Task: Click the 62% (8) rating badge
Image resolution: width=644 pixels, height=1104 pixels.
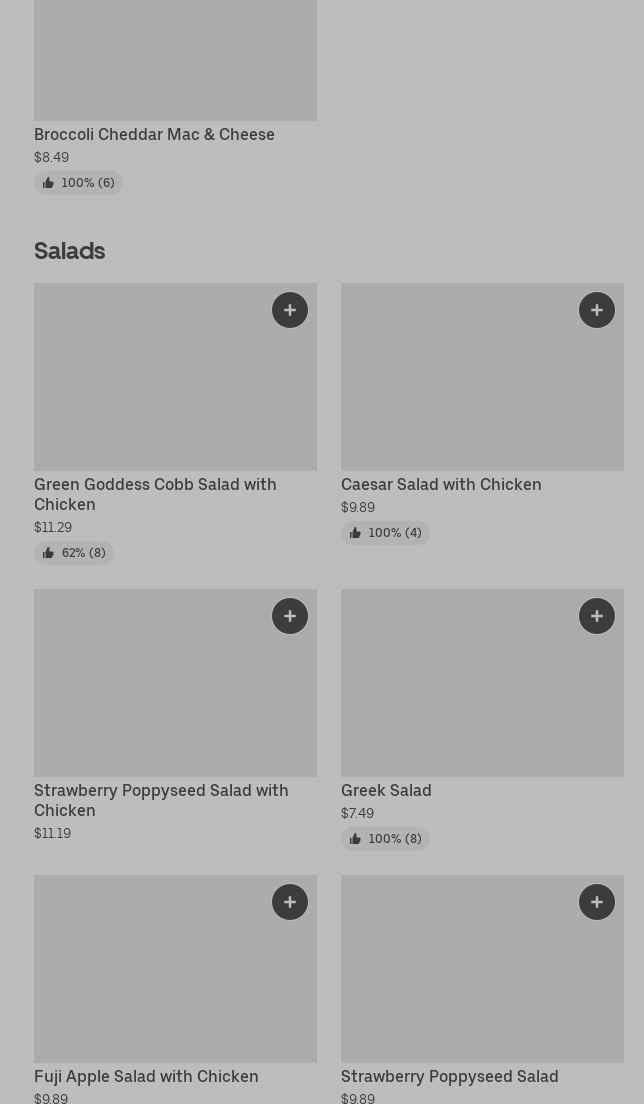Action: coord(74,553)
